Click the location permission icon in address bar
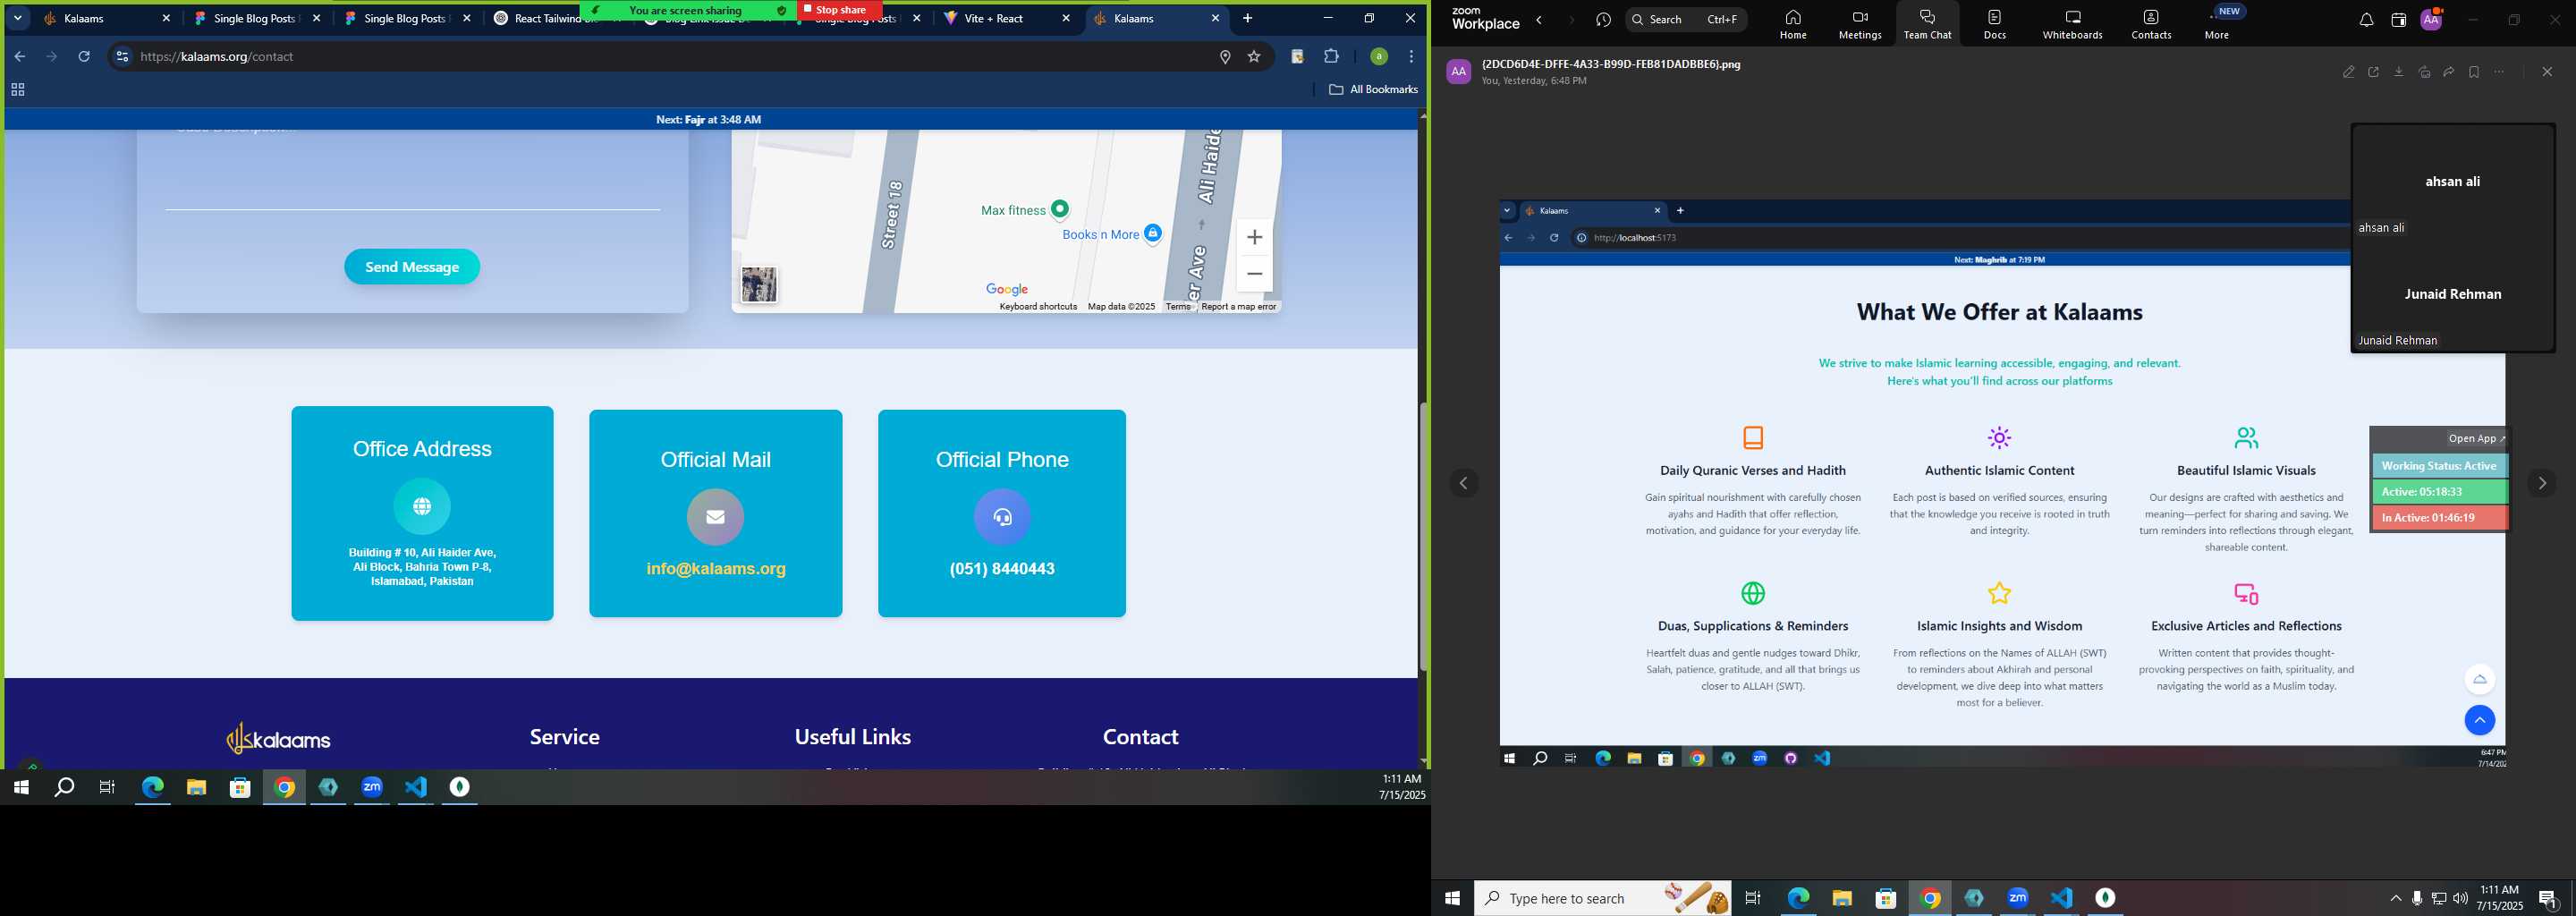 coord(1225,57)
